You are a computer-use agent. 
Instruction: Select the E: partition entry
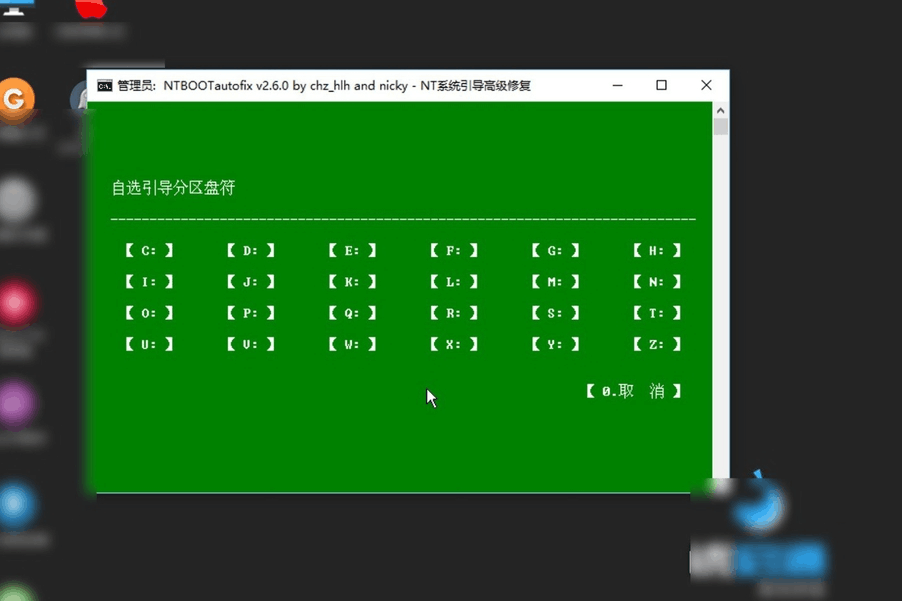point(352,251)
